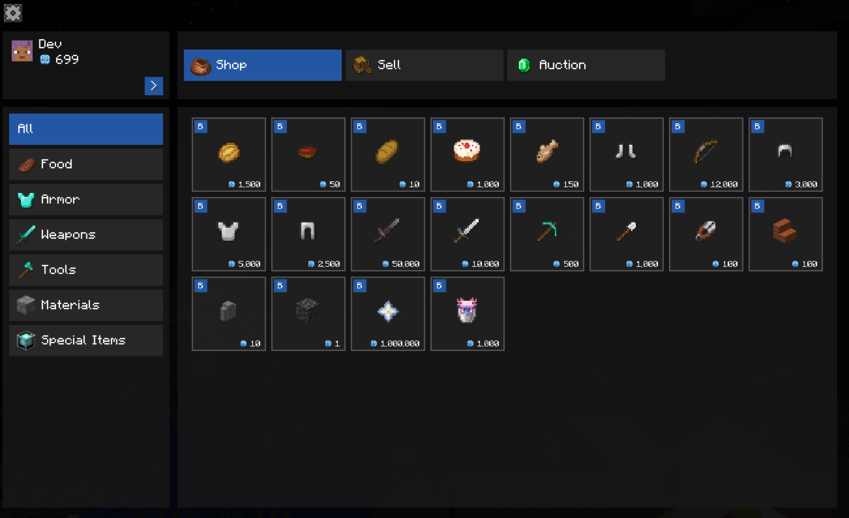Select the Tools category

86,270
